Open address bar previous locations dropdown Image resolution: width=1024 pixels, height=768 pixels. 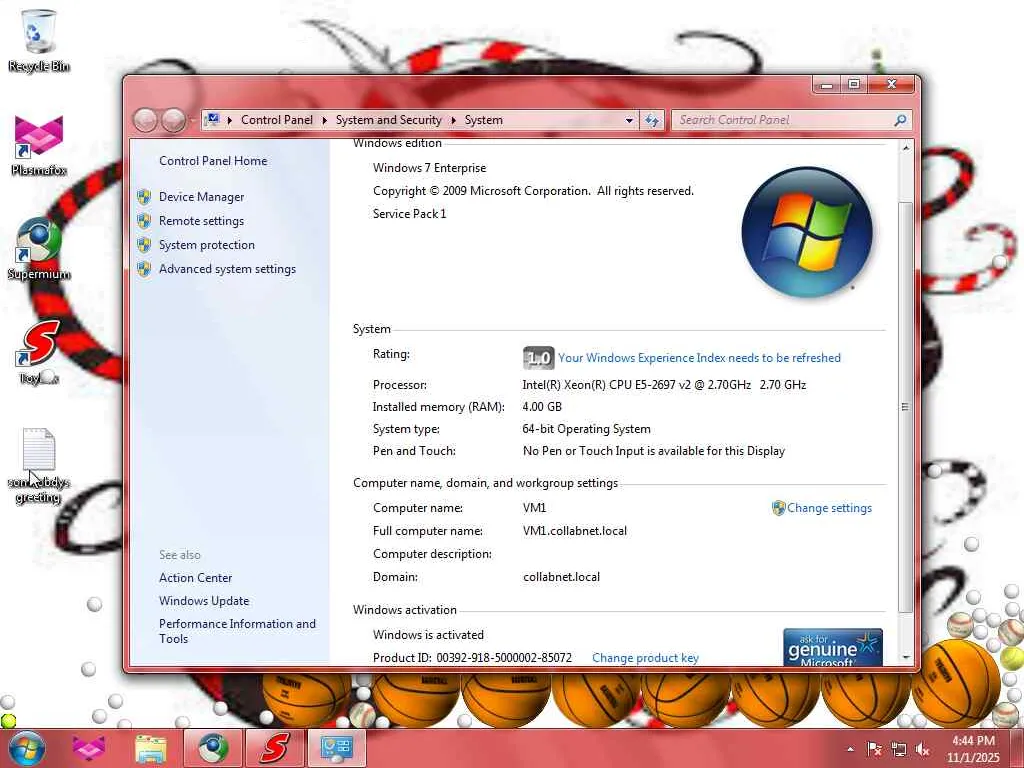pyautogui.click(x=629, y=120)
